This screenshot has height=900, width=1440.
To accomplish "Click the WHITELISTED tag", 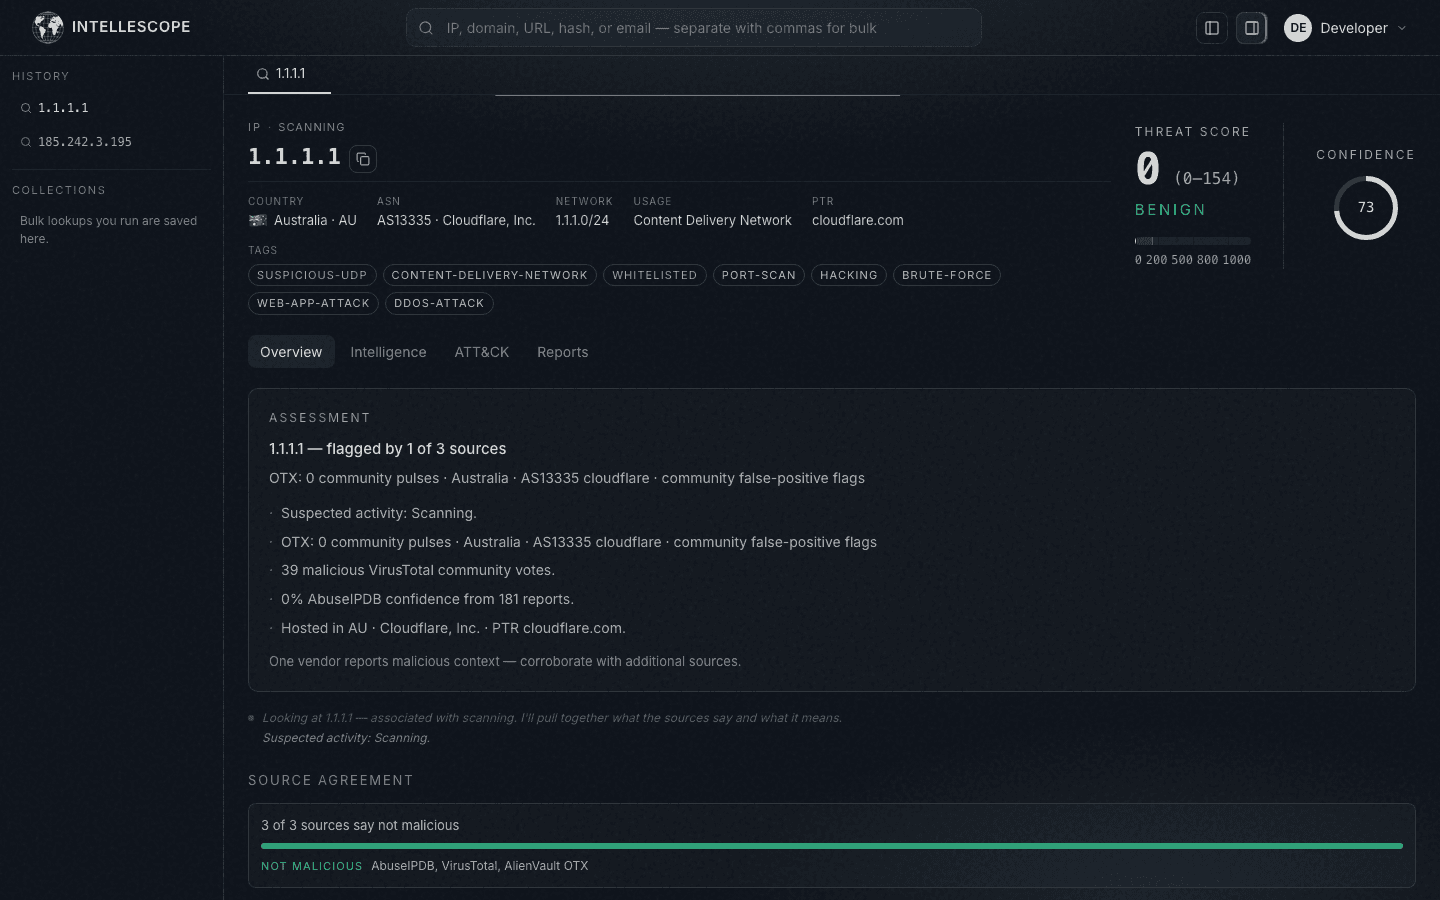I will (x=655, y=275).
